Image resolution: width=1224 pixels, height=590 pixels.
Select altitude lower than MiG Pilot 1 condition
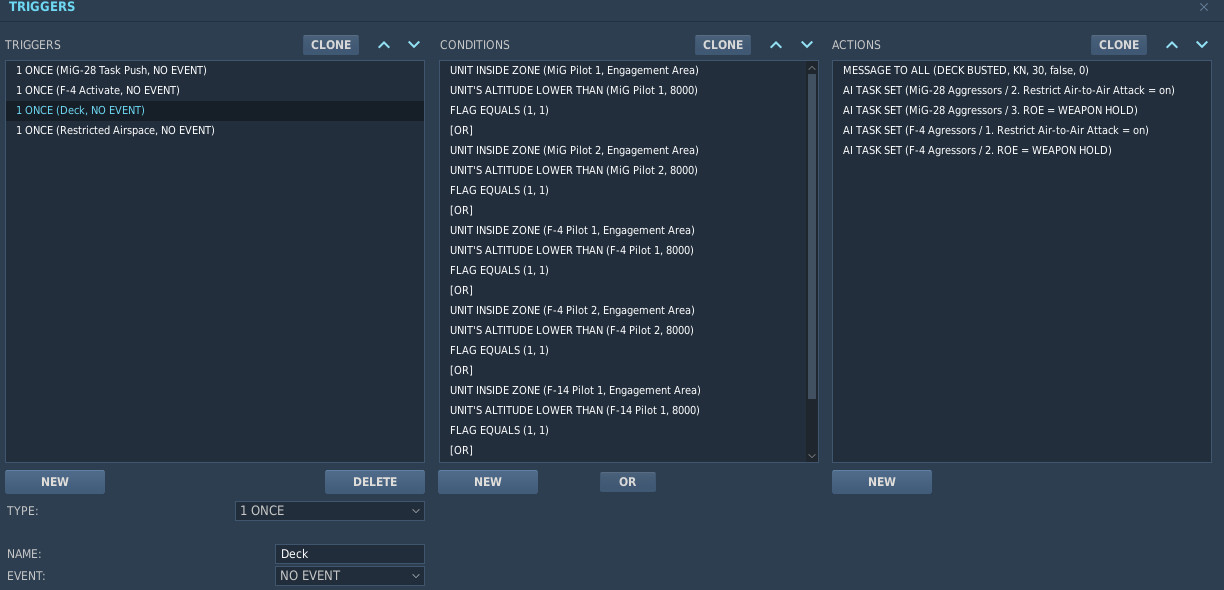[623, 91]
